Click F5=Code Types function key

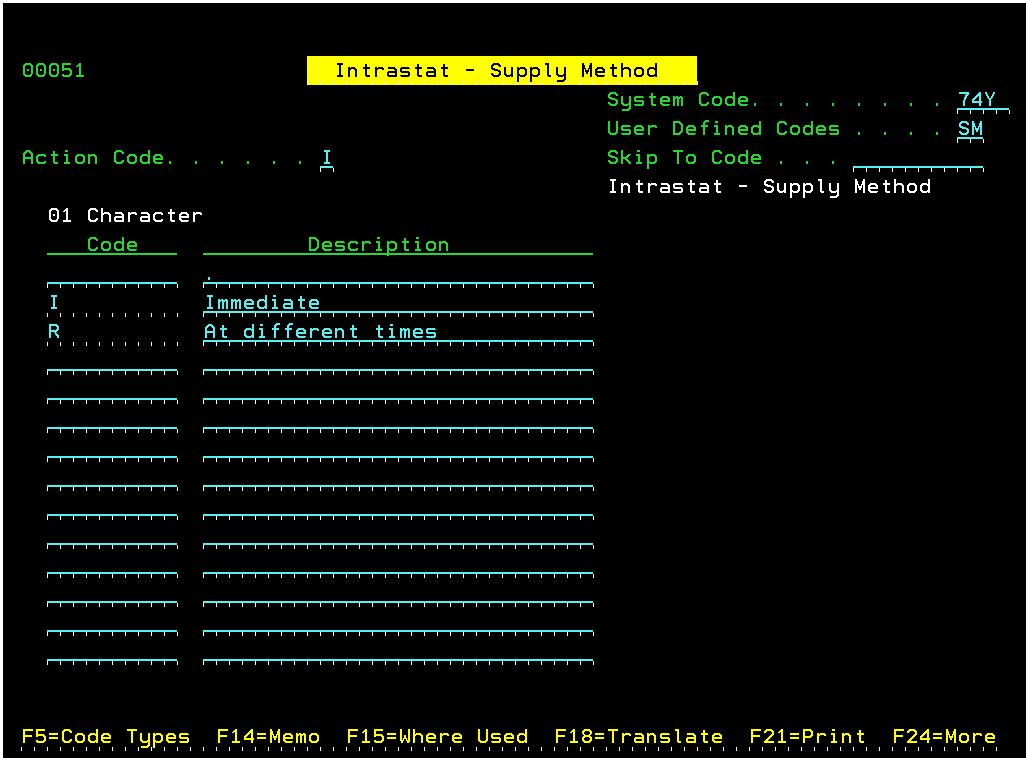click(106, 736)
